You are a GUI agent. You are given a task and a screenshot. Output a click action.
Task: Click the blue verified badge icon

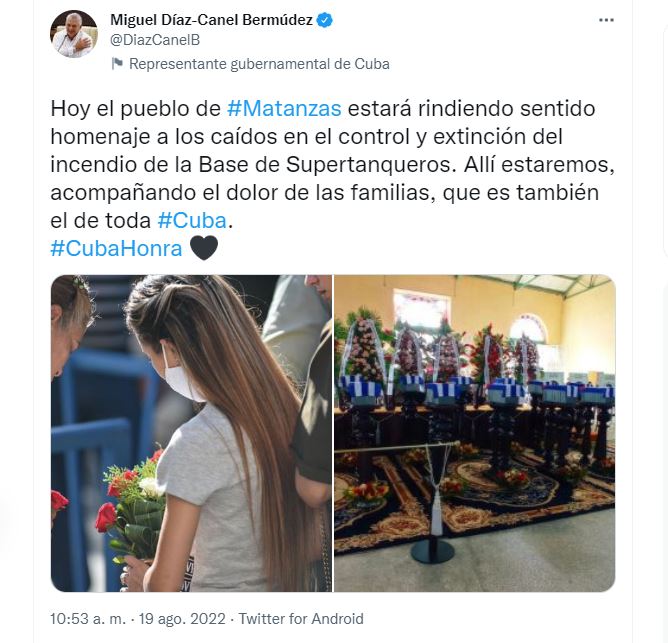click(x=325, y=20)
